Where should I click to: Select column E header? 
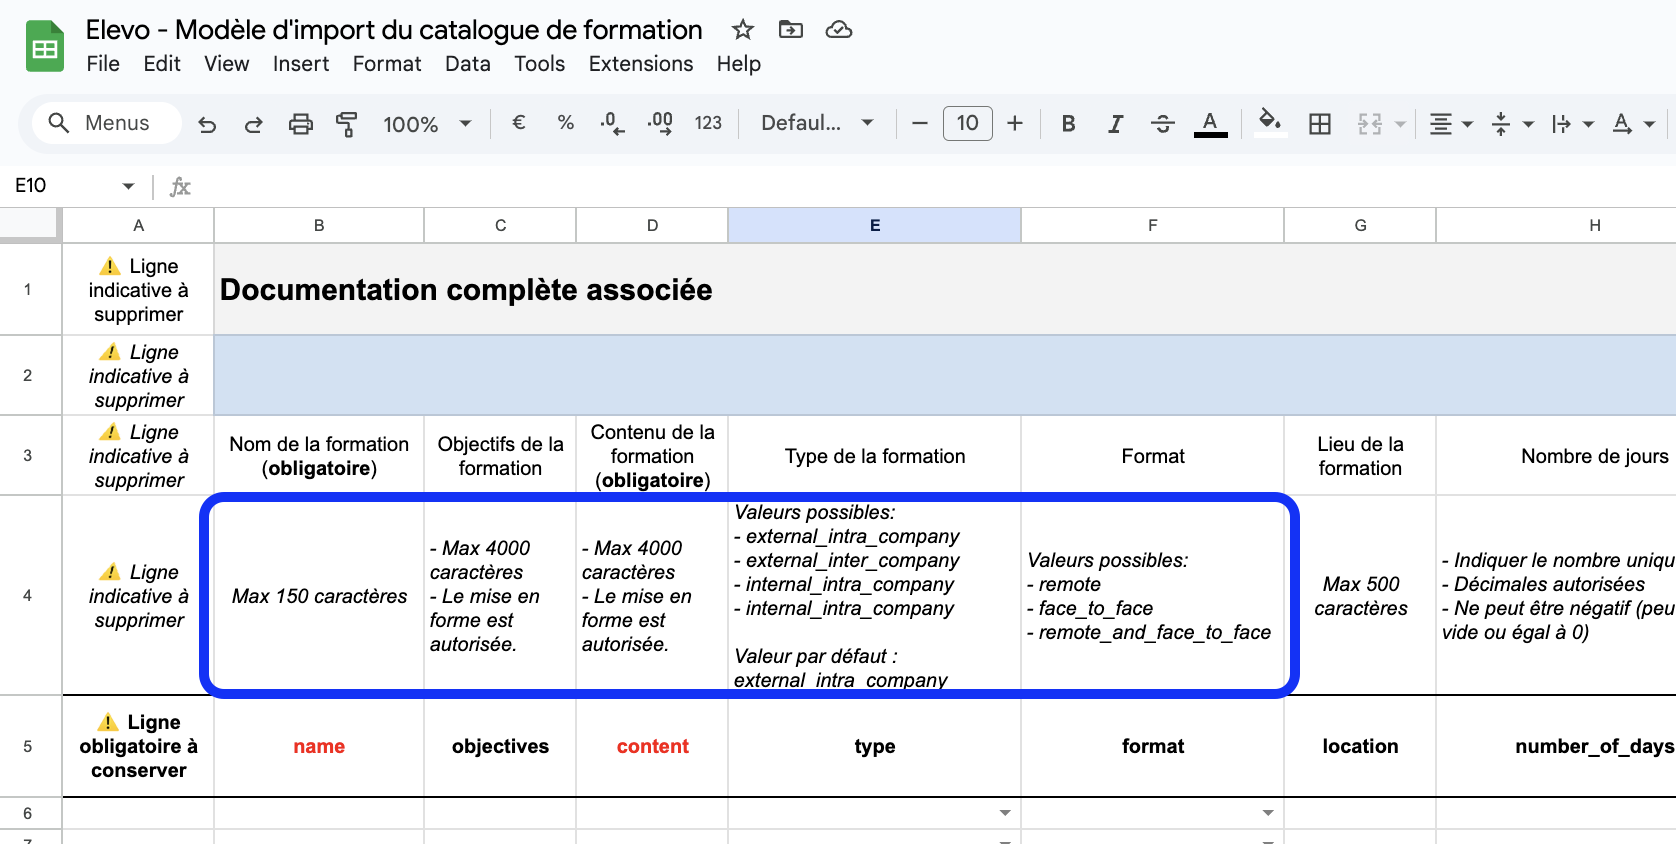click(875, 225)
